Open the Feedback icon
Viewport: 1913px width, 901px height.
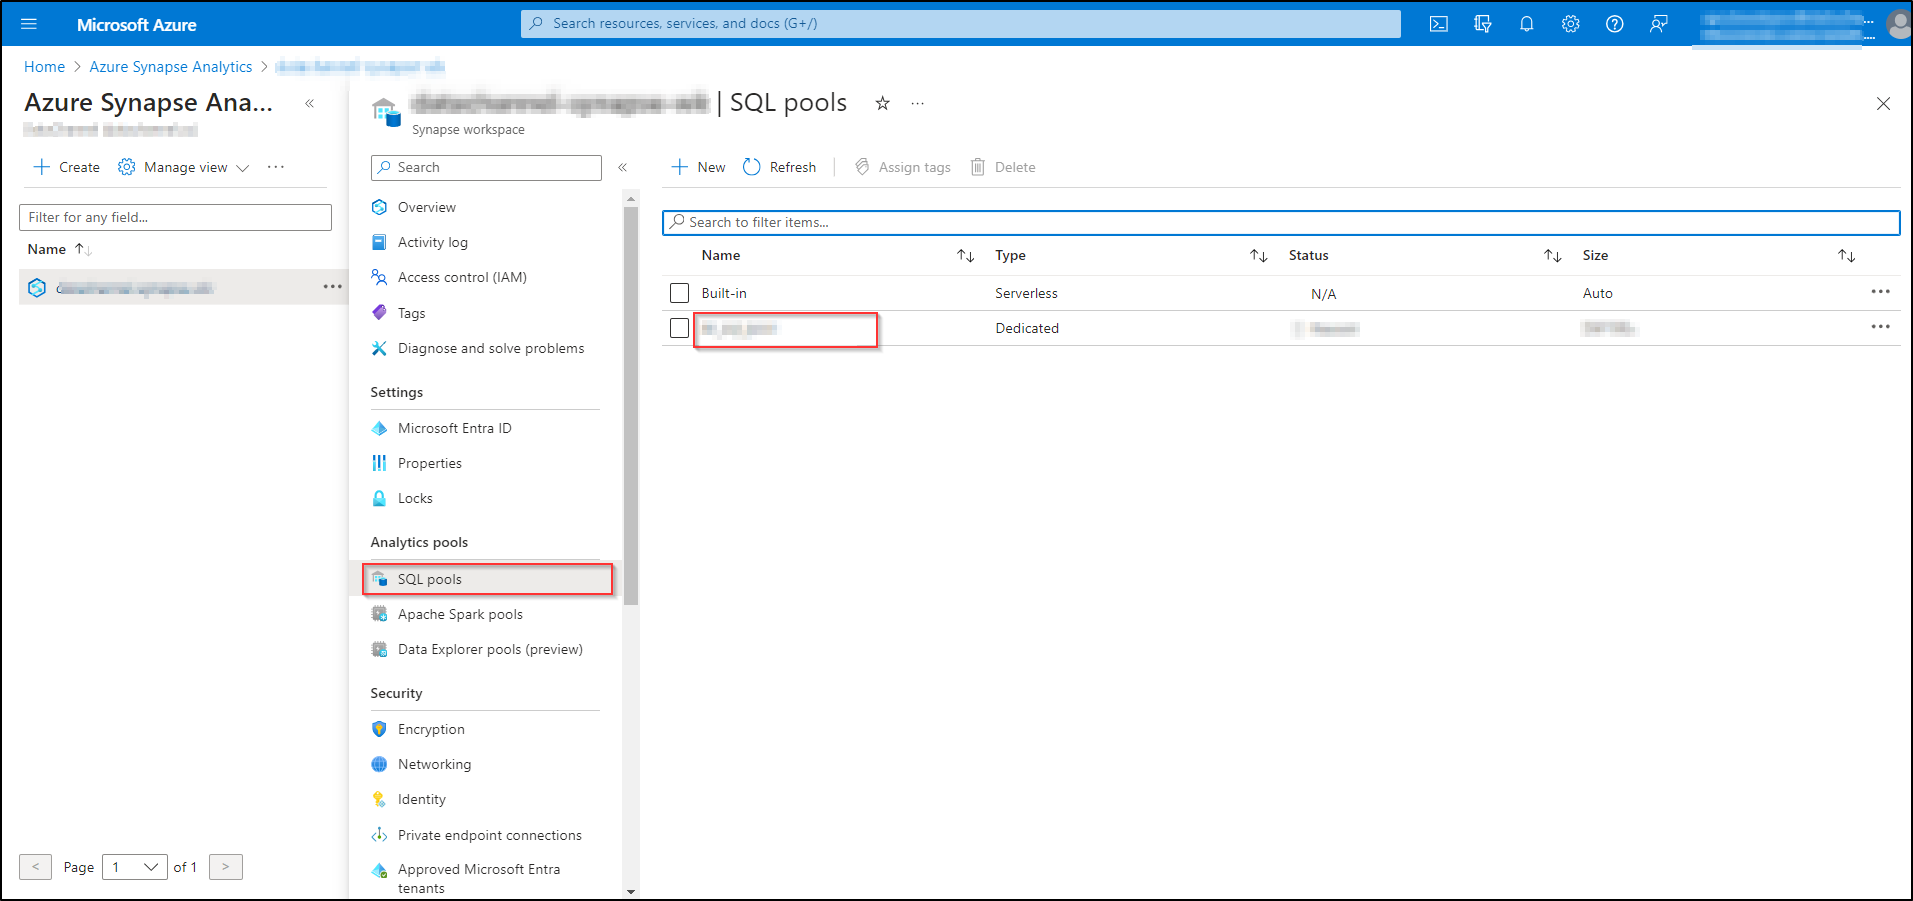coord(1659,24)
